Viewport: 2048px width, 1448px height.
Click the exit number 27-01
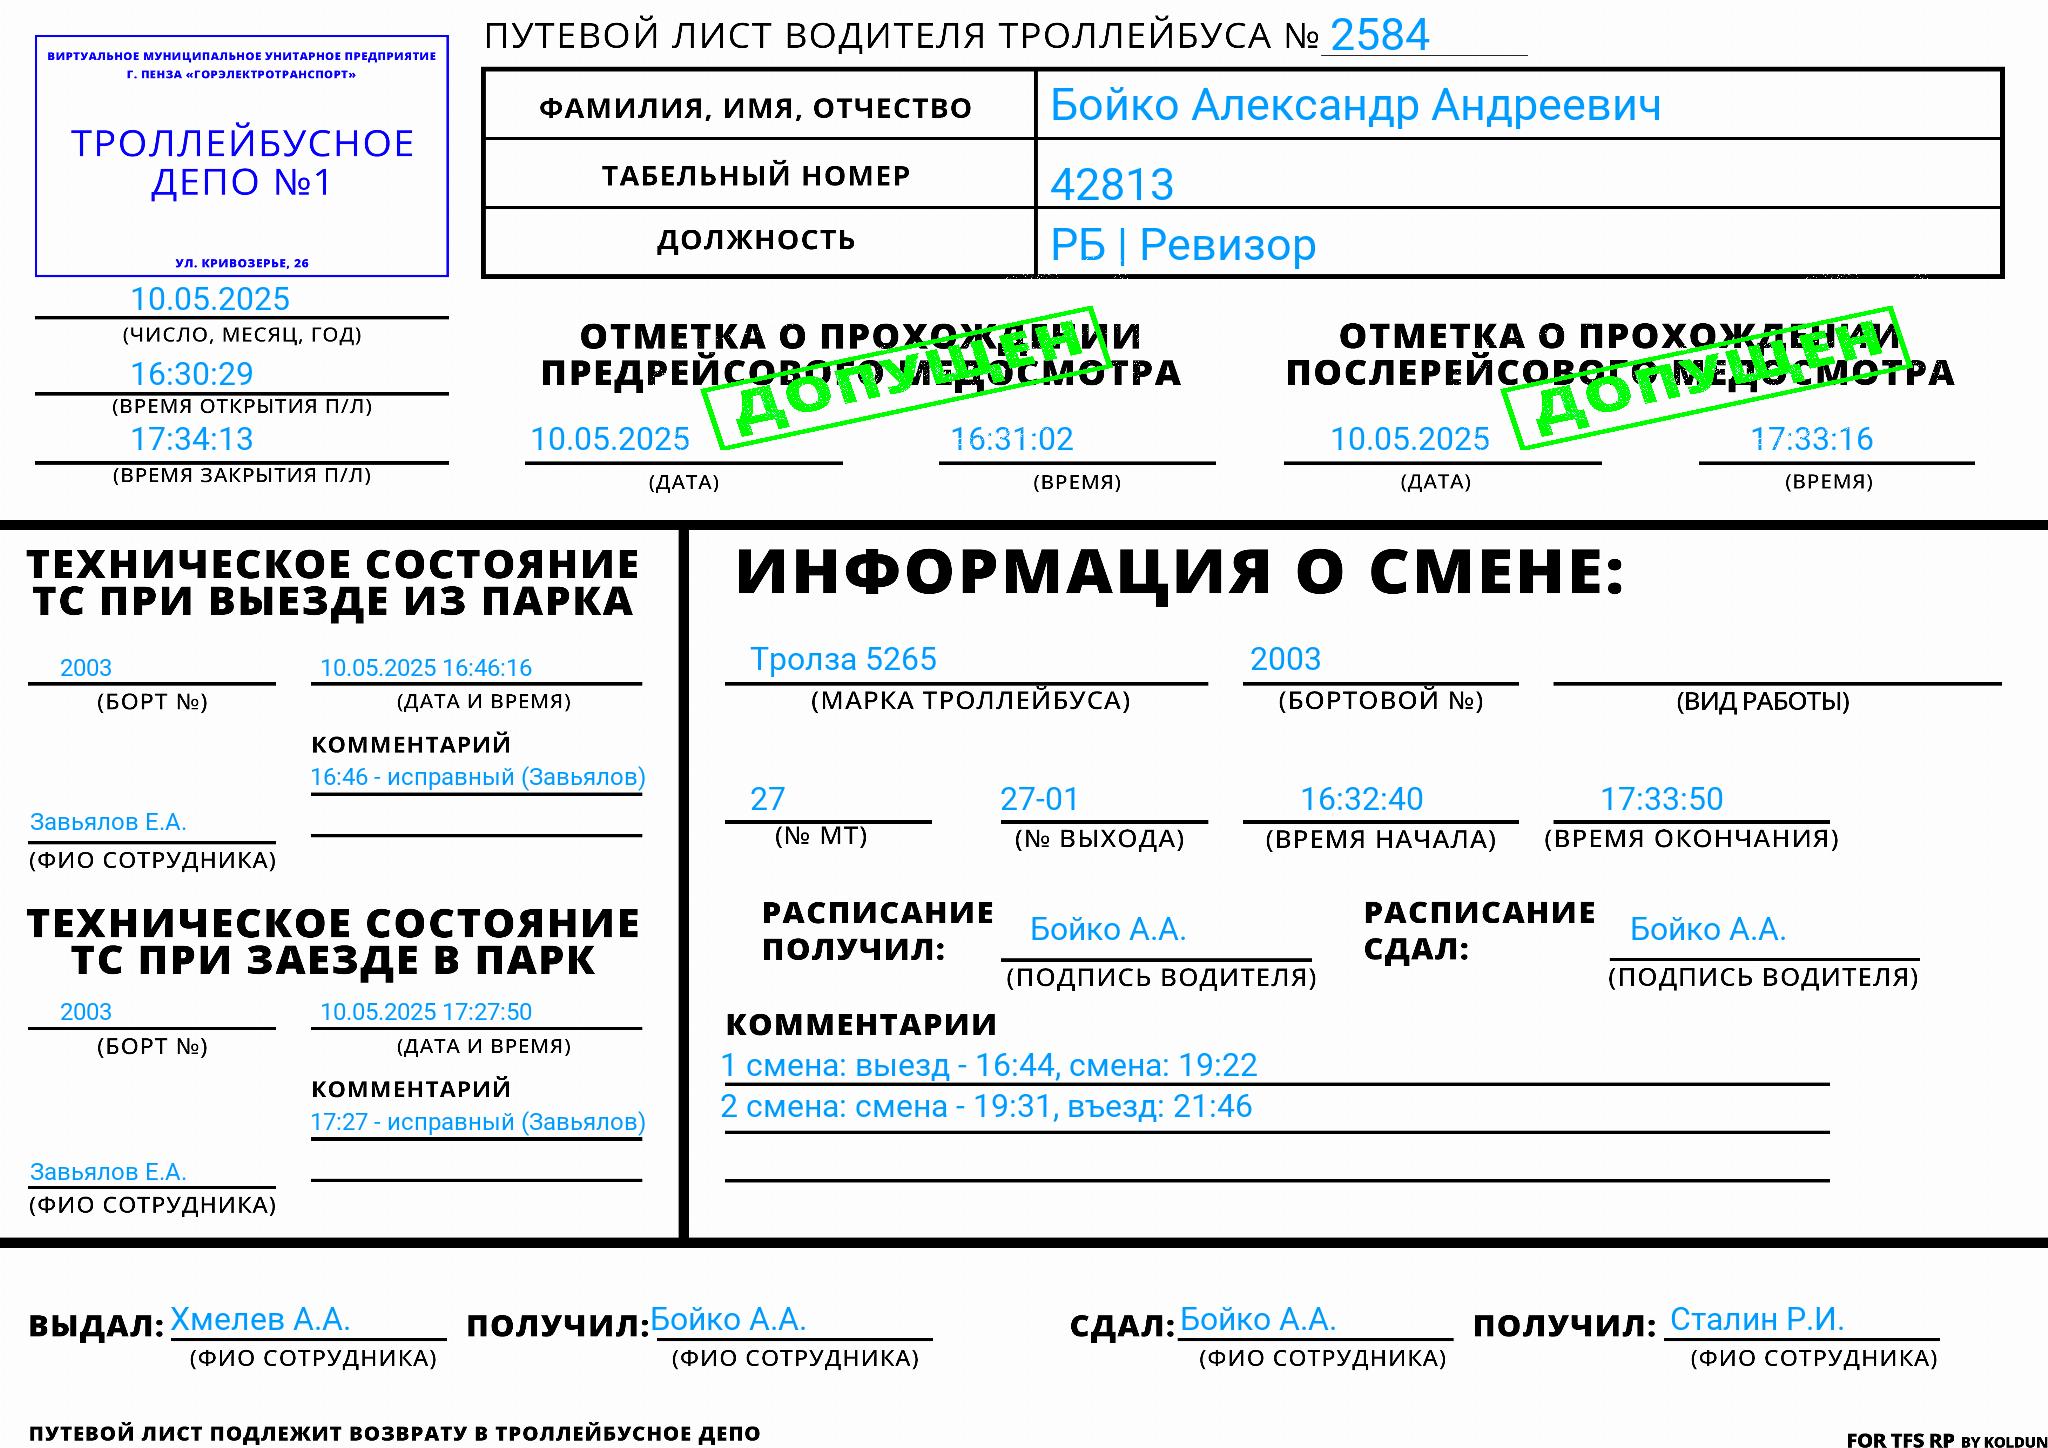1040,799
